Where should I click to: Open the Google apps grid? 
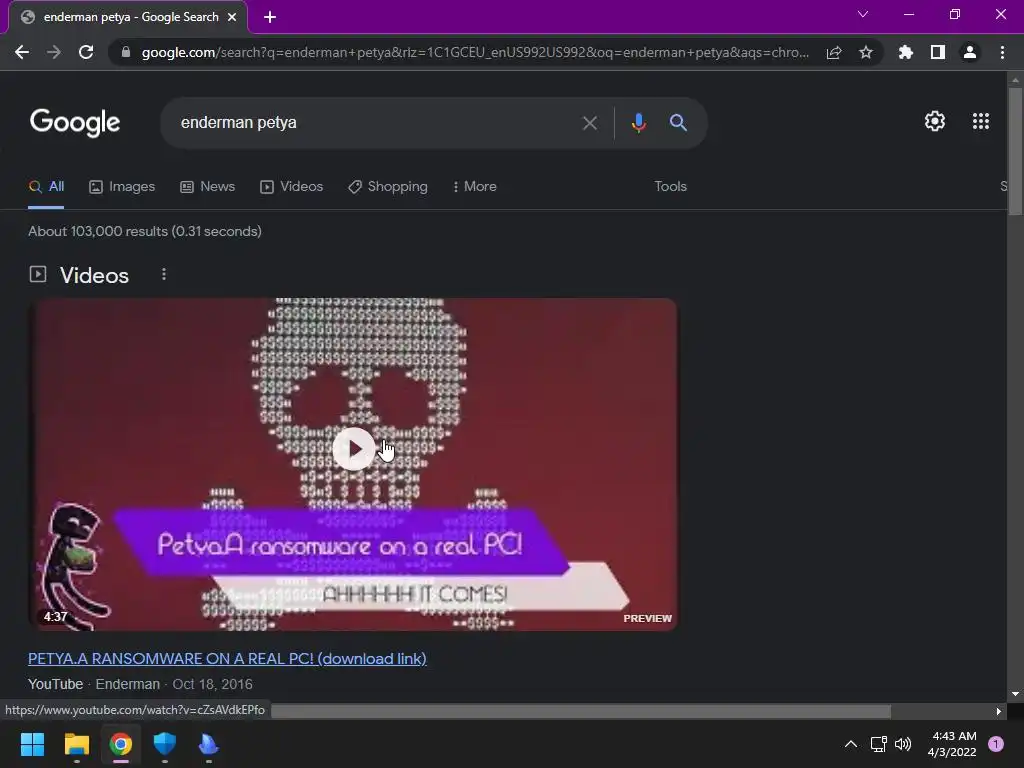coord(980,121)
